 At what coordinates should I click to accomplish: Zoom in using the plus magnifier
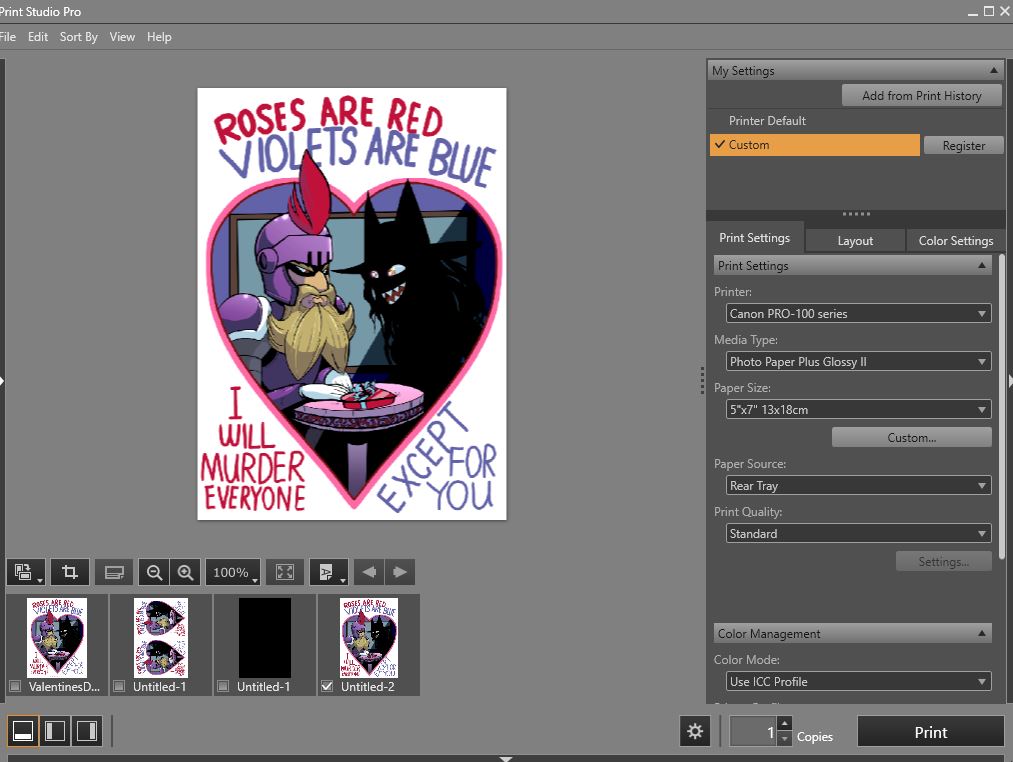185,572
